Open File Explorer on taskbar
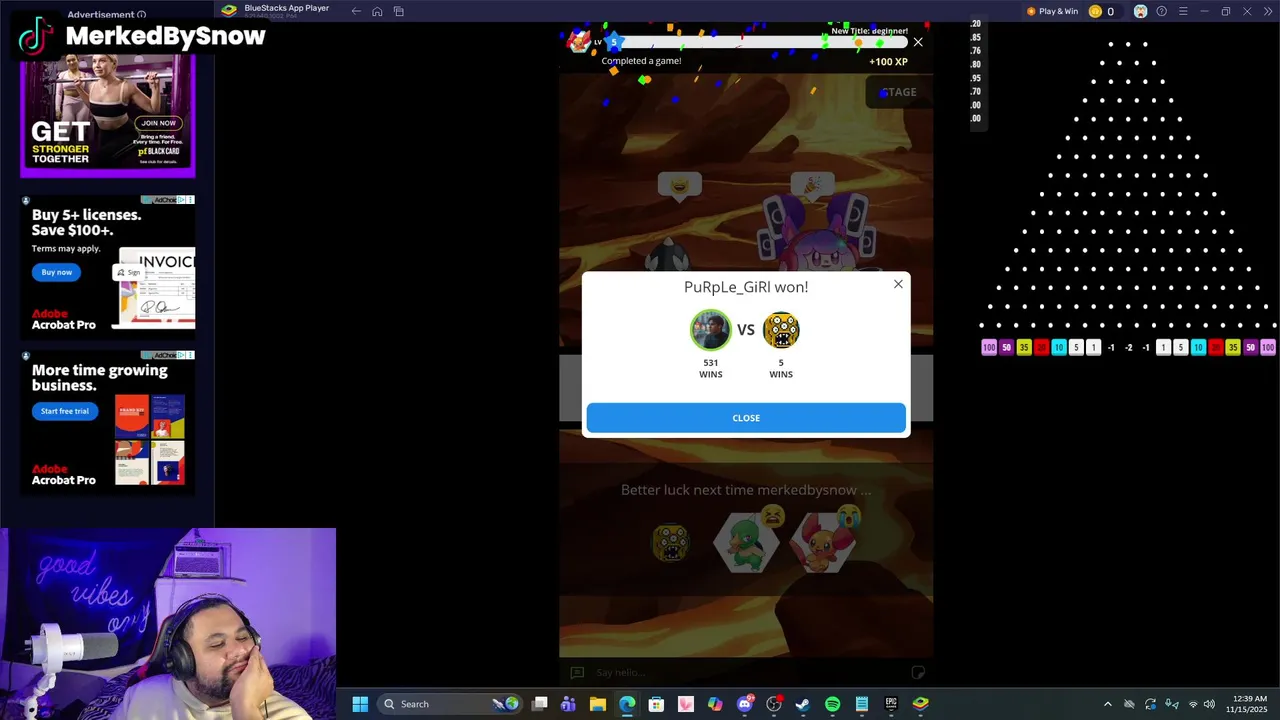The image size is (1280, 720). point(598,704)
